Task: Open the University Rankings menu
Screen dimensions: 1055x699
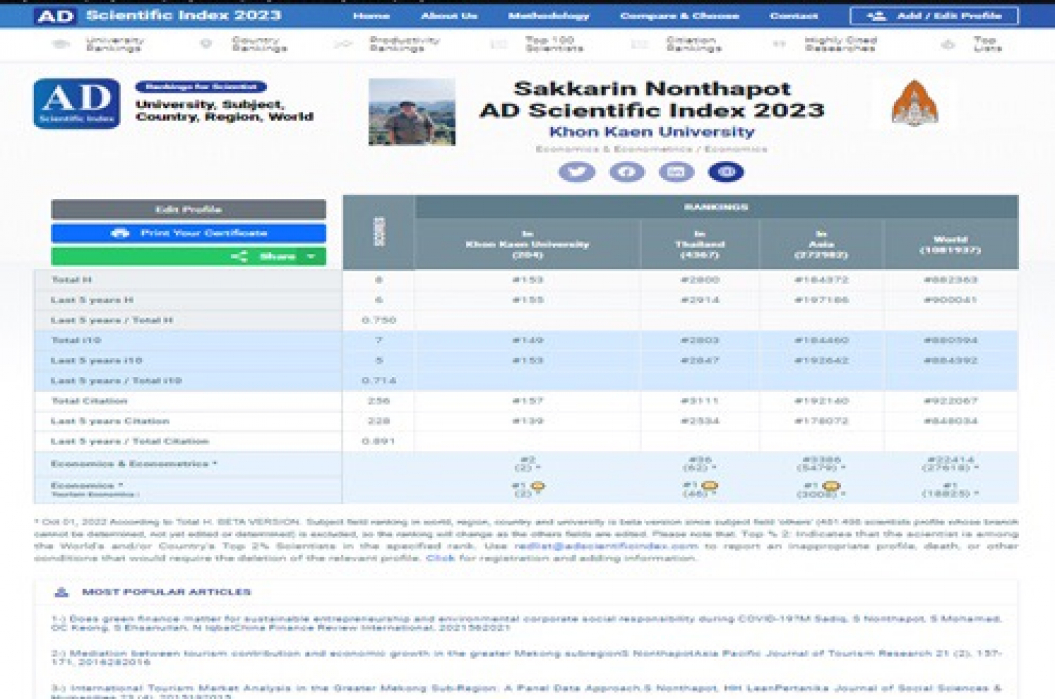Action: [113, 45]
